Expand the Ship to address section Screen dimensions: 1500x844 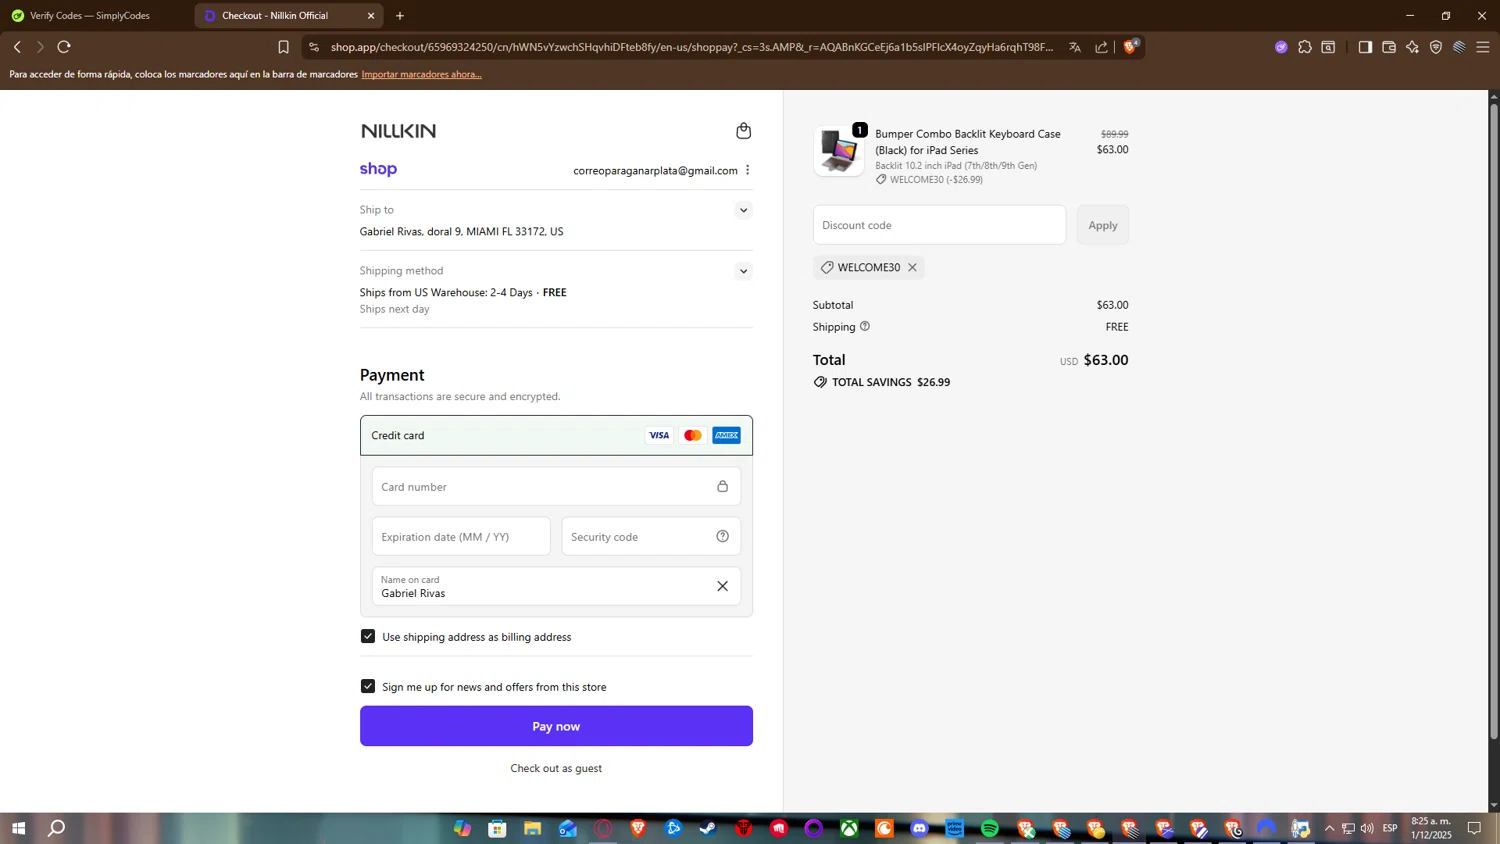tap(743, 210)
